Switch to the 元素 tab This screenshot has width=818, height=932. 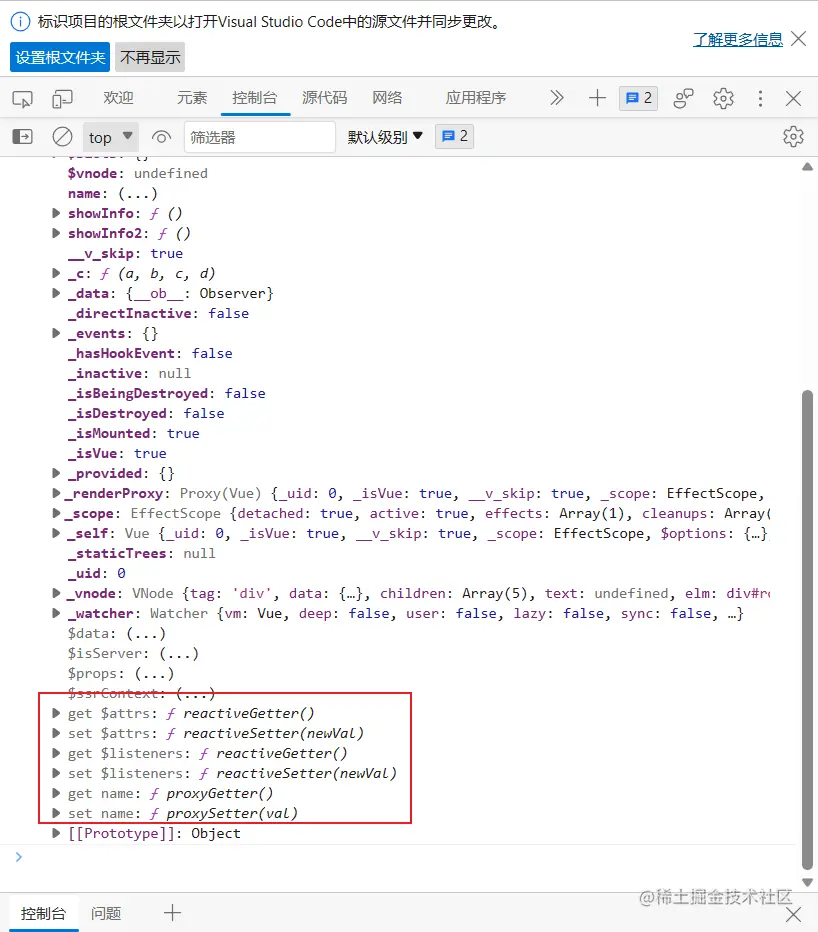point(191,98)
